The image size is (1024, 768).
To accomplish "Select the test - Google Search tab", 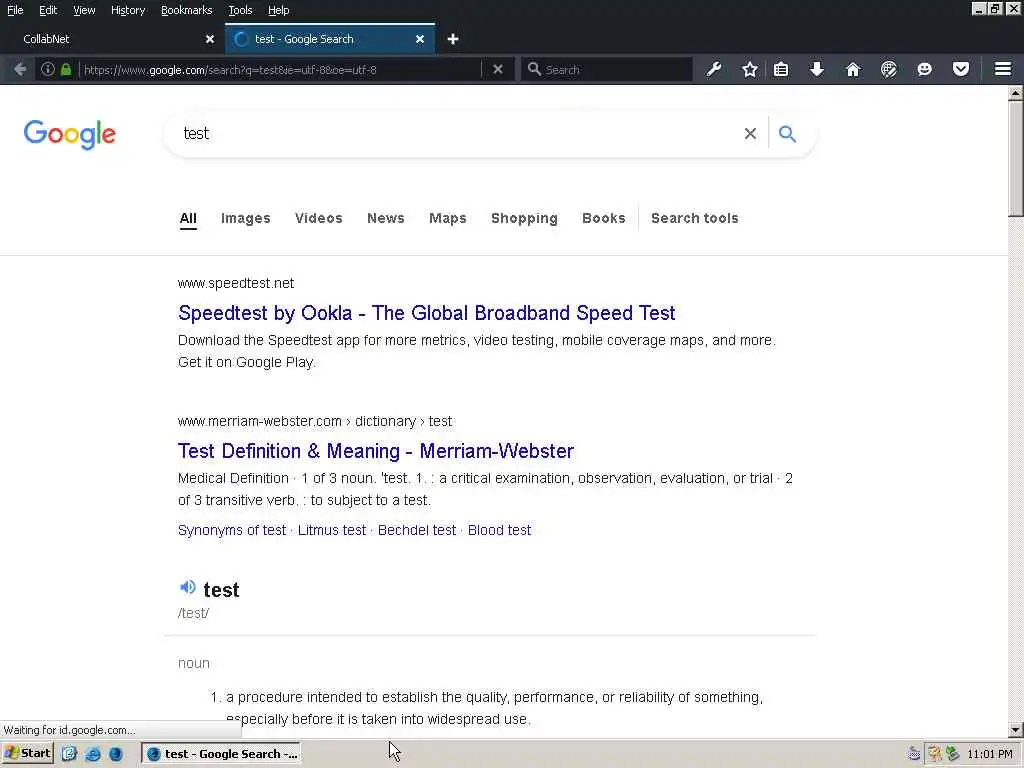I will (330, 39).
